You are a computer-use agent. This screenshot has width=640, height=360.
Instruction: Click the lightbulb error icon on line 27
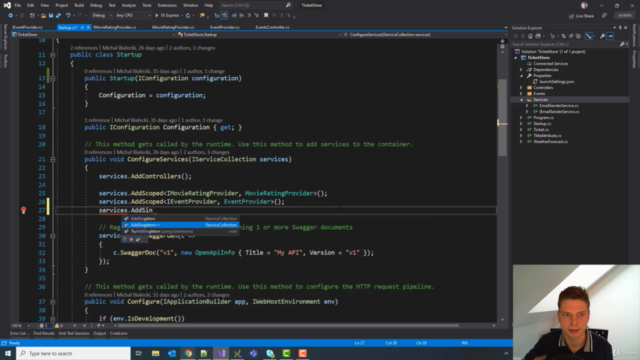coord(23,210)
